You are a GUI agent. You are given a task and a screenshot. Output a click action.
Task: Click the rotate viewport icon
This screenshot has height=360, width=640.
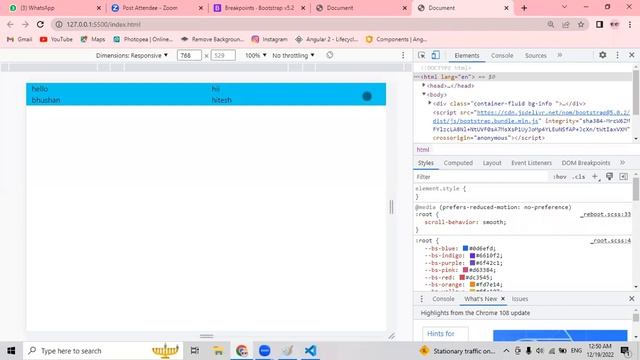click(329, 55)
